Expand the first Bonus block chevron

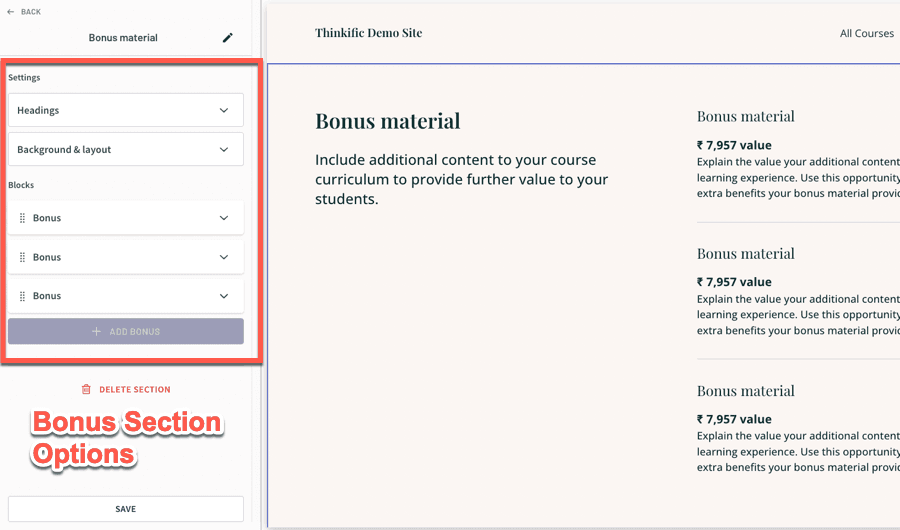click(224, 218)
